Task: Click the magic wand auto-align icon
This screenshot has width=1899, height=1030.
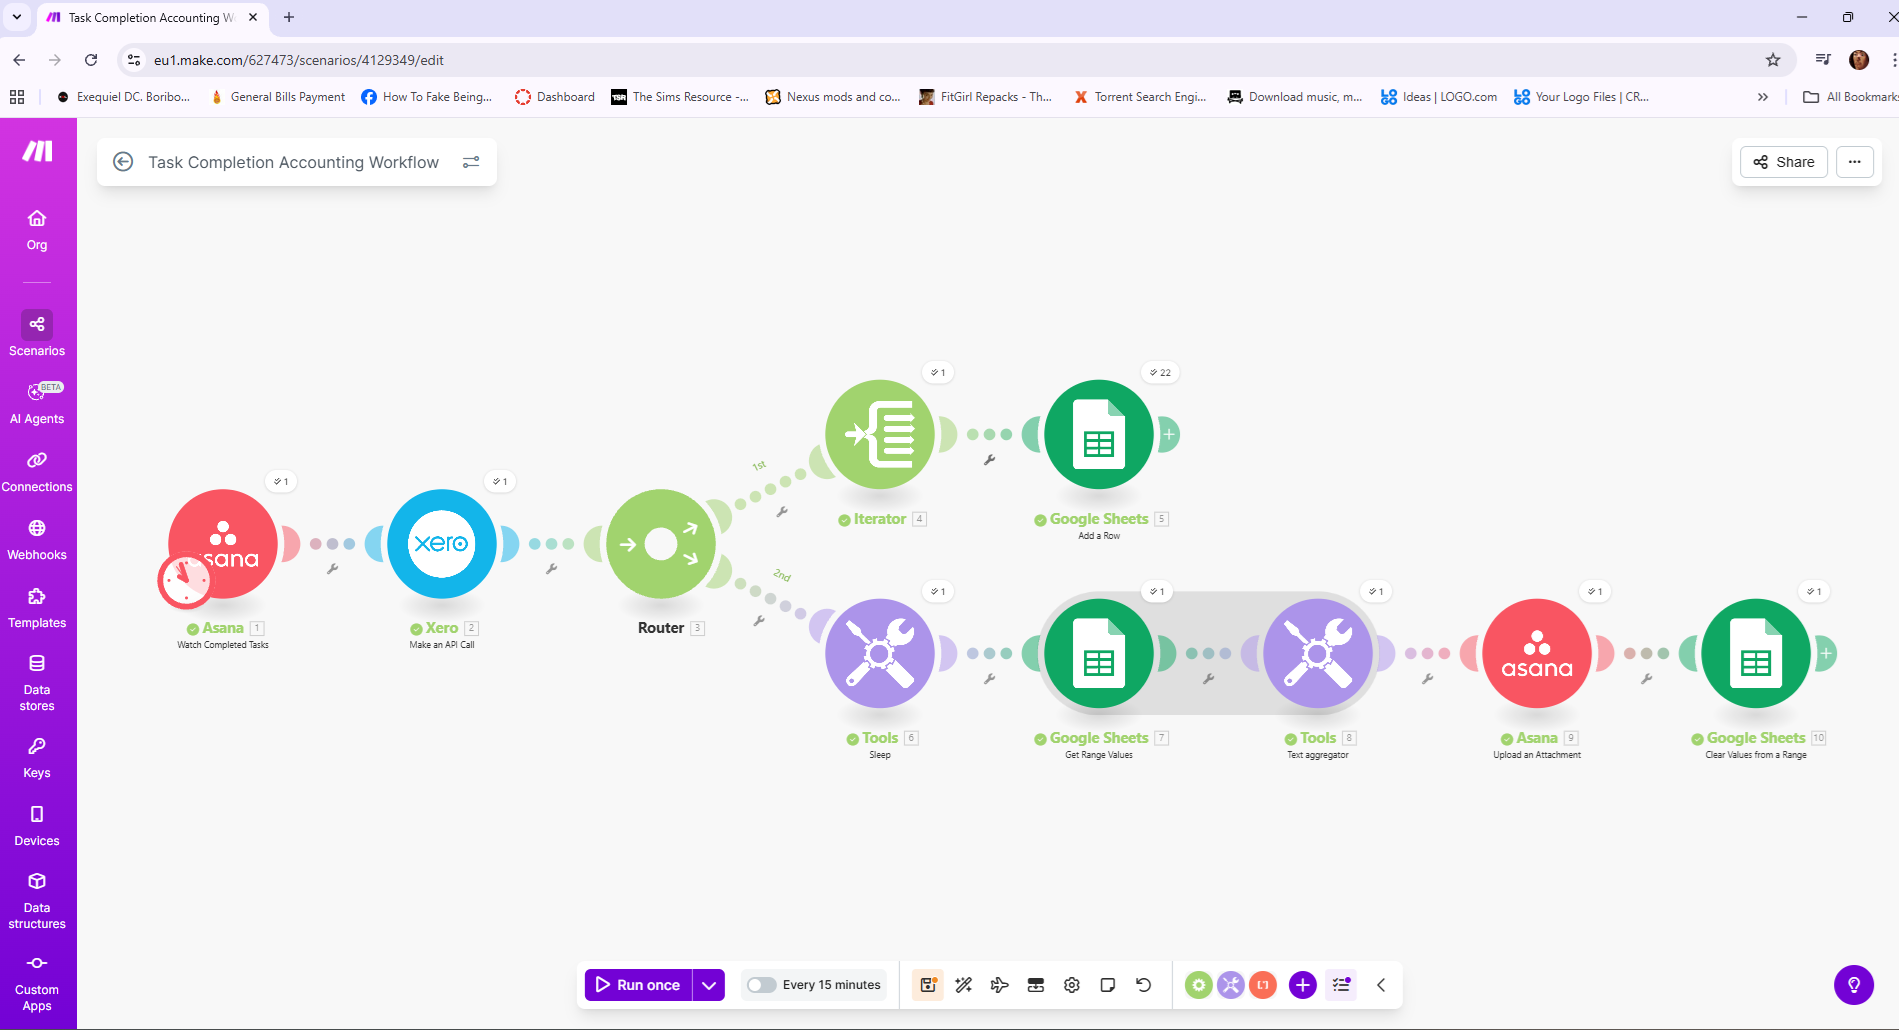Action: pyautogui.click(x=964, y=985)
